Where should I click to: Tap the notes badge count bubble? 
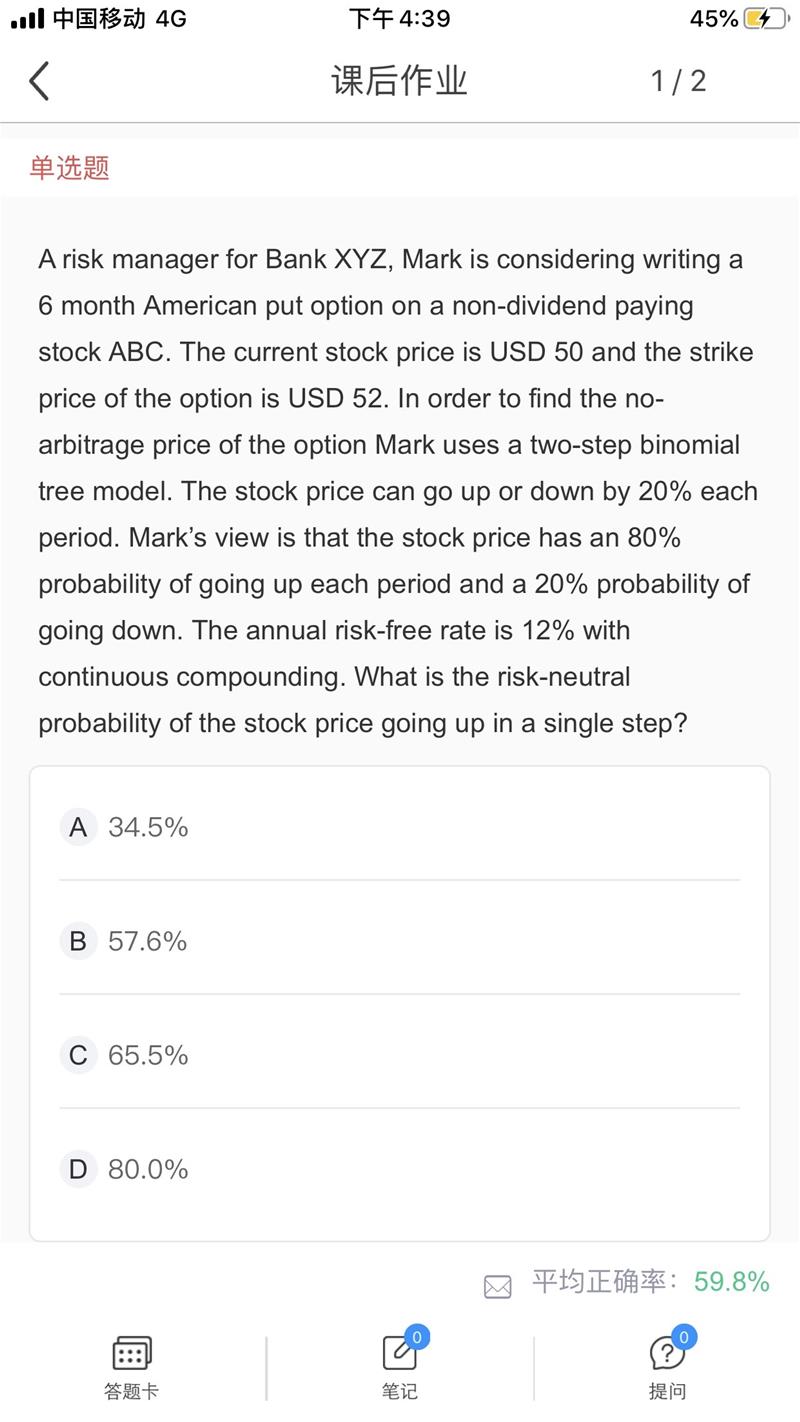pyautogui.click(x=417, y=1337)
